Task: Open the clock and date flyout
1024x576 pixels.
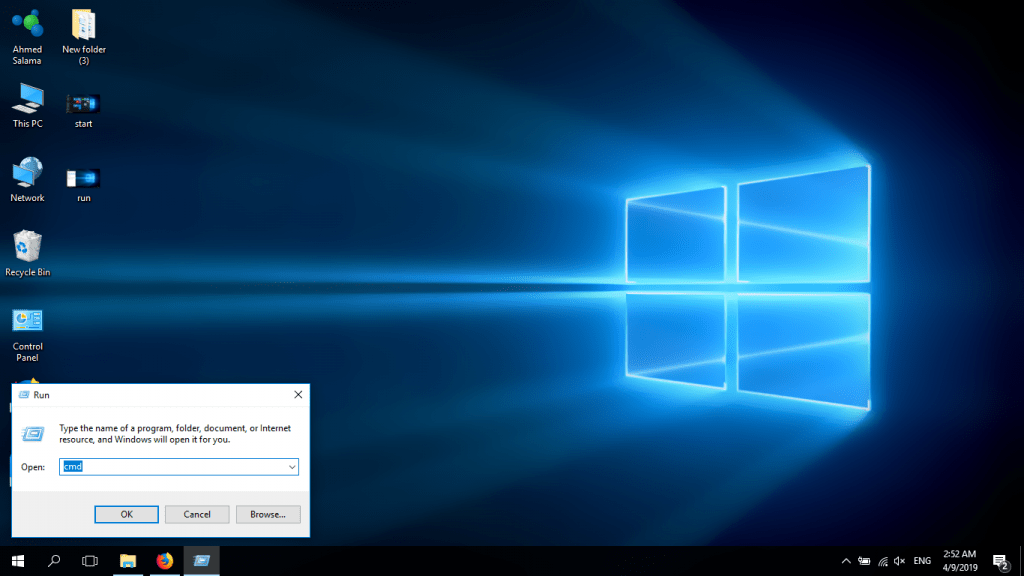Action: click(960, 561)
